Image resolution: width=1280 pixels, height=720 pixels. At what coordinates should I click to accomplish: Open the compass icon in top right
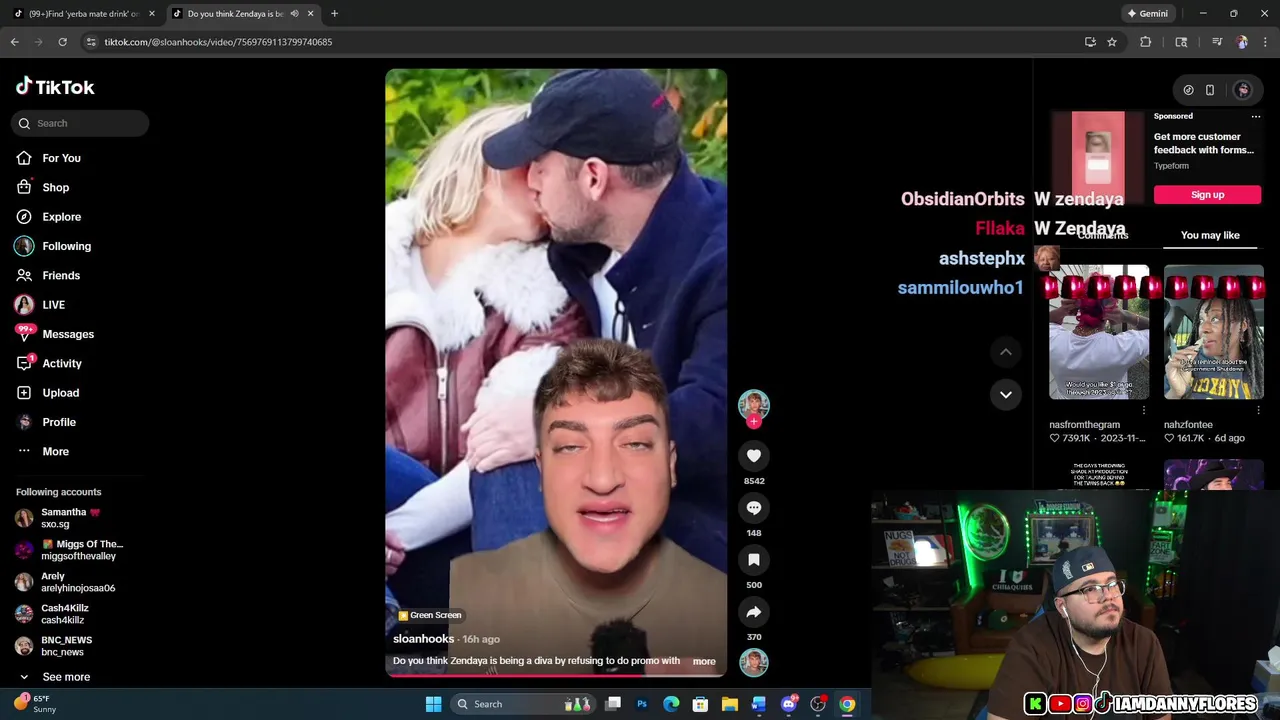pyautogui.click(x=1188, y=90)
